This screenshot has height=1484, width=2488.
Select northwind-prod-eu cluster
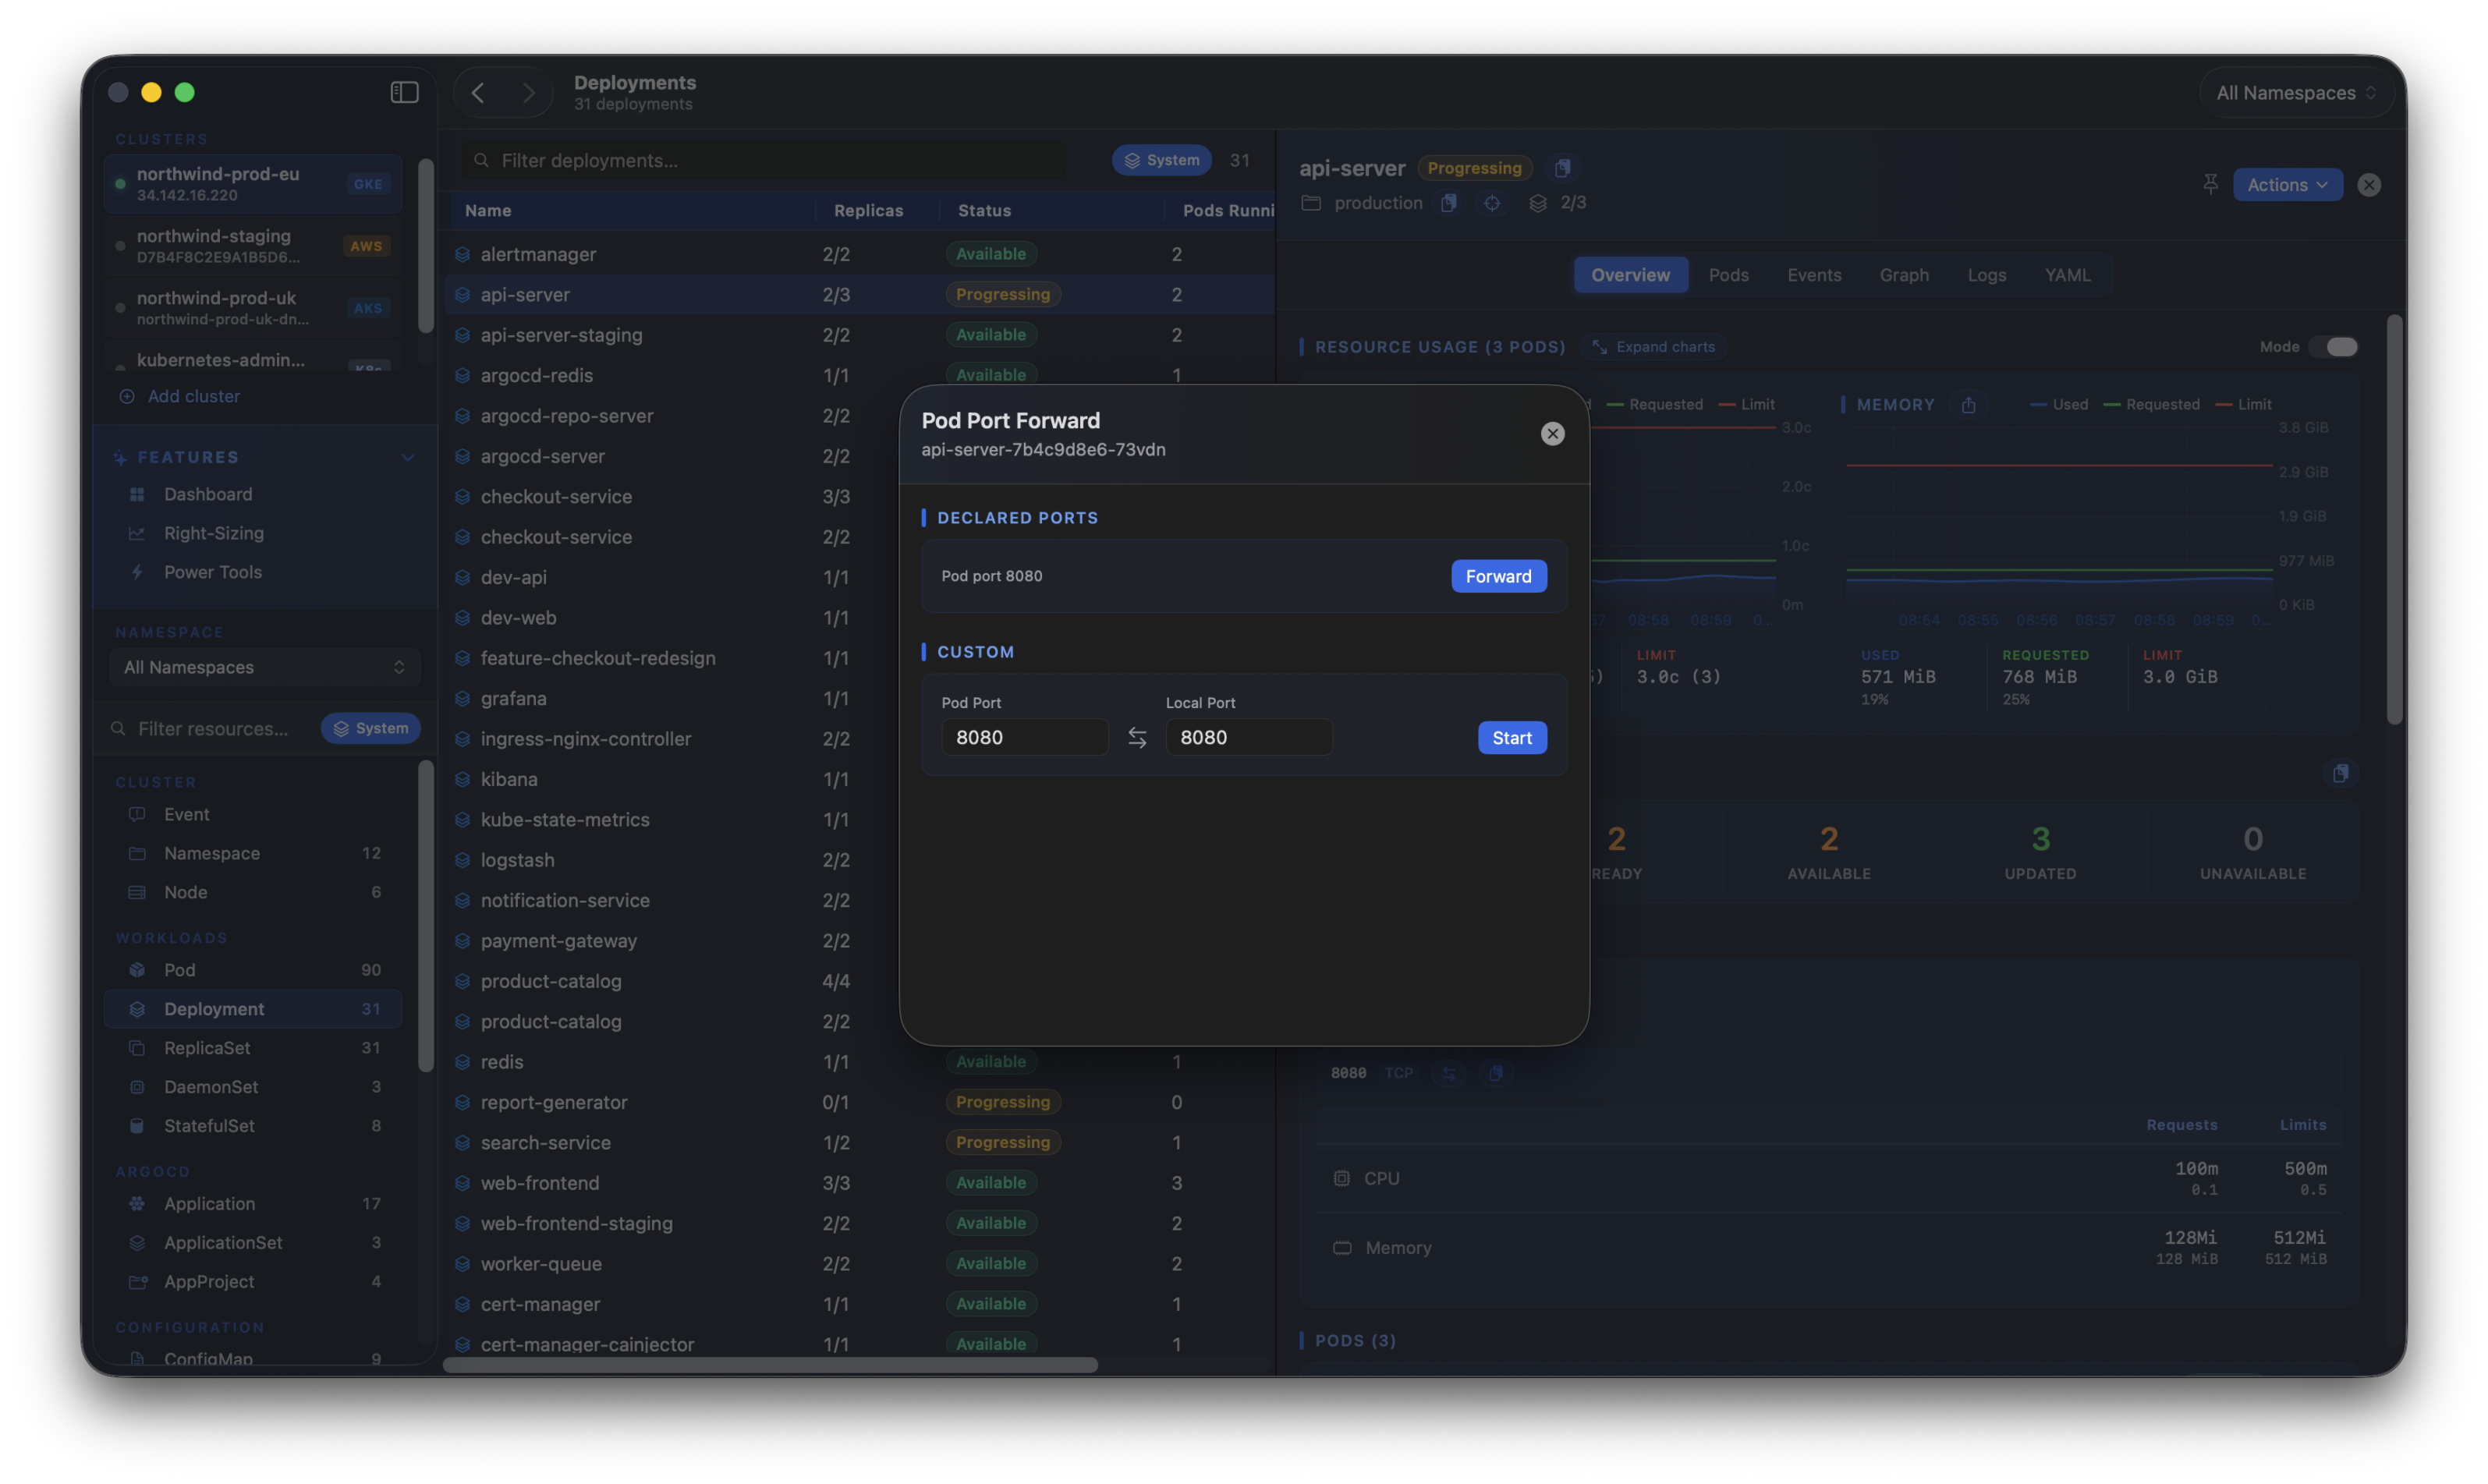(253, 184)
